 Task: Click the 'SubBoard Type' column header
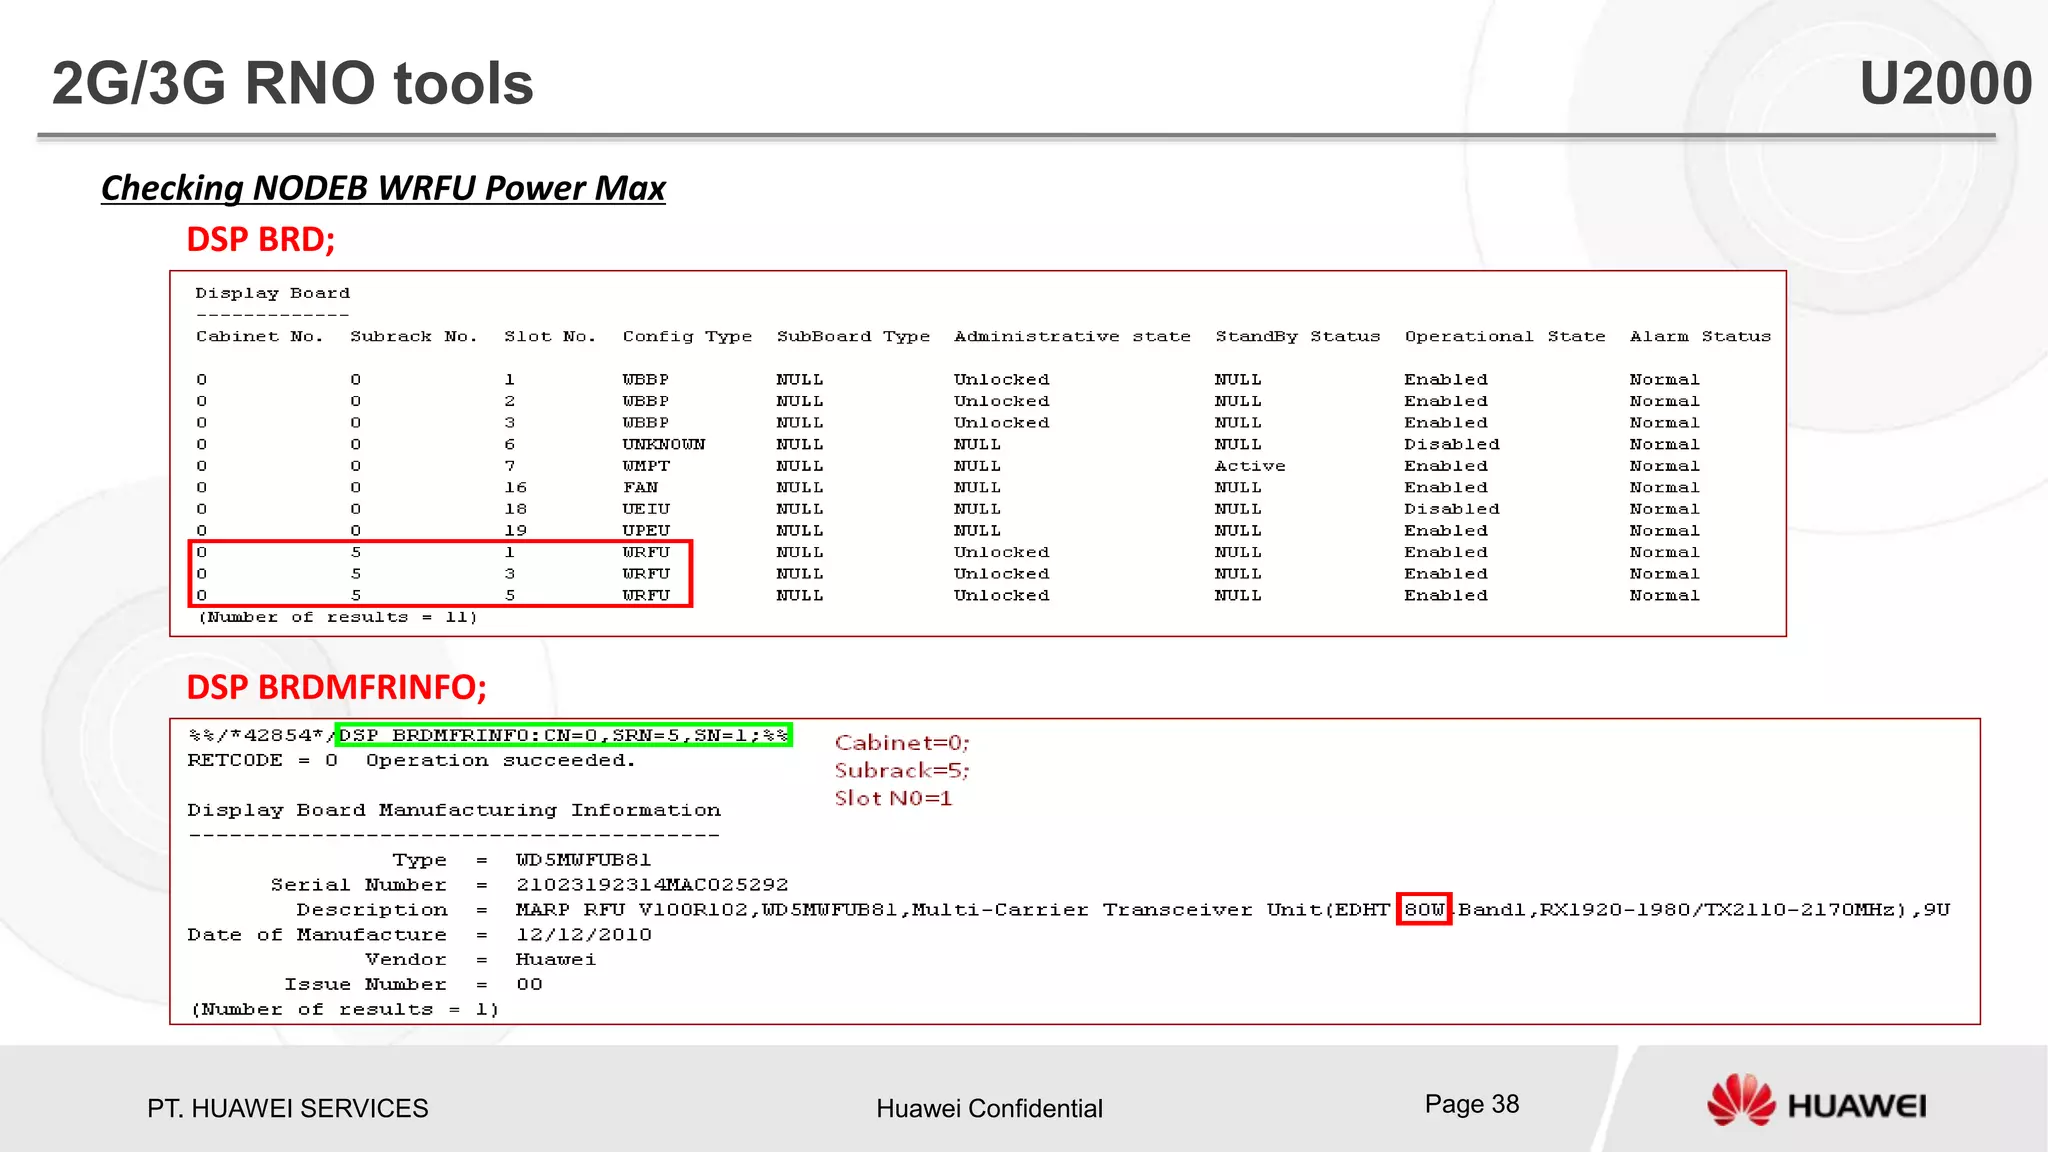click(x=853, y=337)
